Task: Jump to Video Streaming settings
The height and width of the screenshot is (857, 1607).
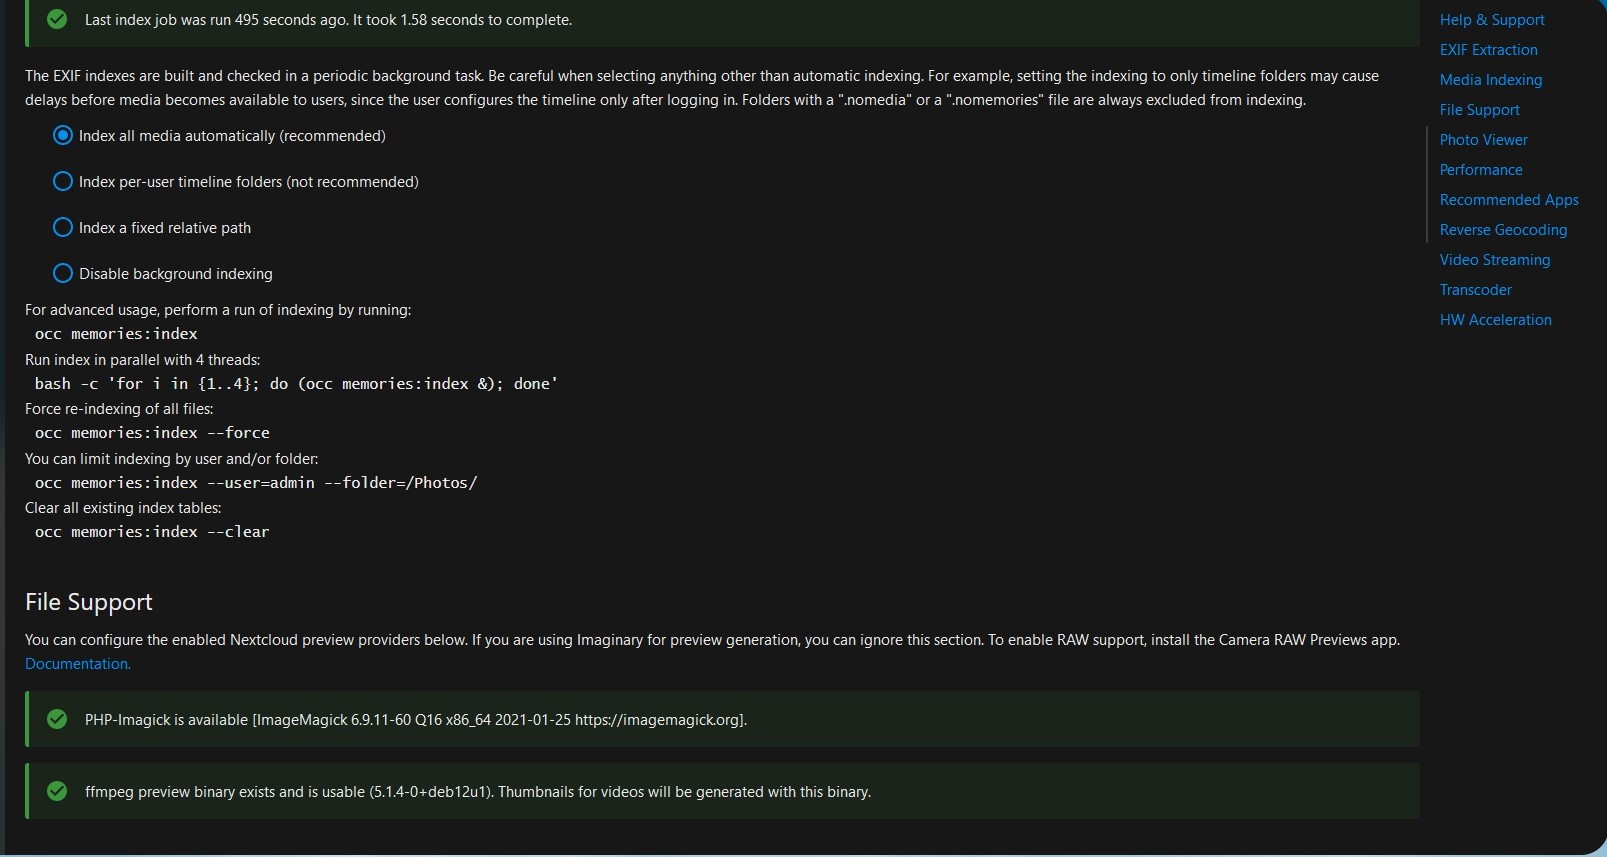Action: [x=1494, y=259]
